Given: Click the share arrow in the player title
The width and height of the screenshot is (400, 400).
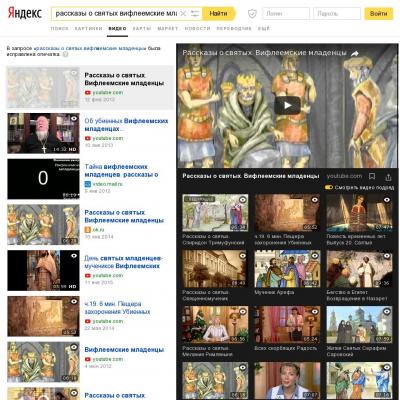Looking at the screenshot, I should coord(355,53).
